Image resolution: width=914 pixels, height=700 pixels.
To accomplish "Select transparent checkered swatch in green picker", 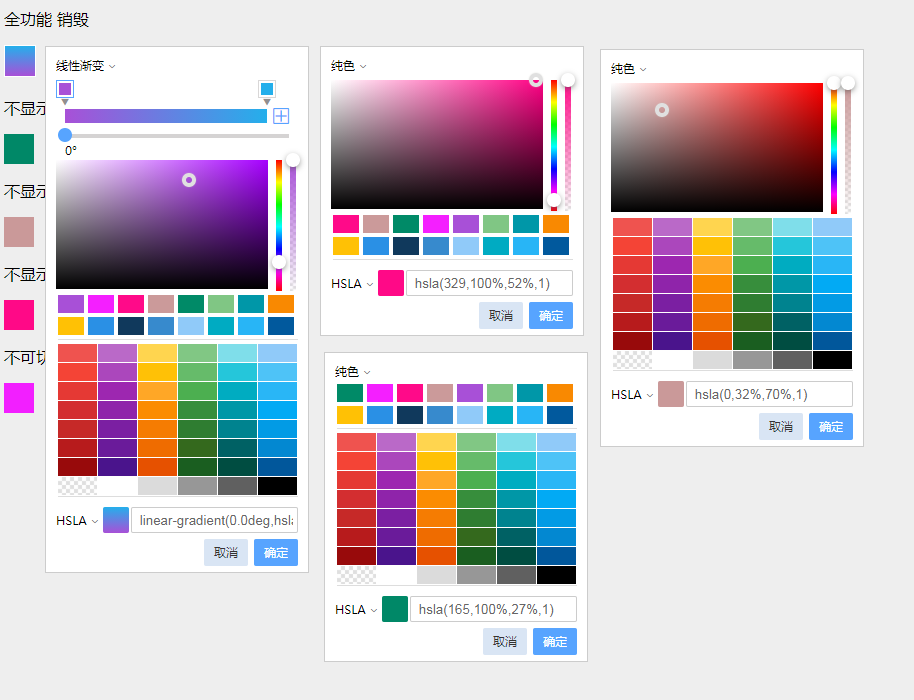I will [356, 575].
